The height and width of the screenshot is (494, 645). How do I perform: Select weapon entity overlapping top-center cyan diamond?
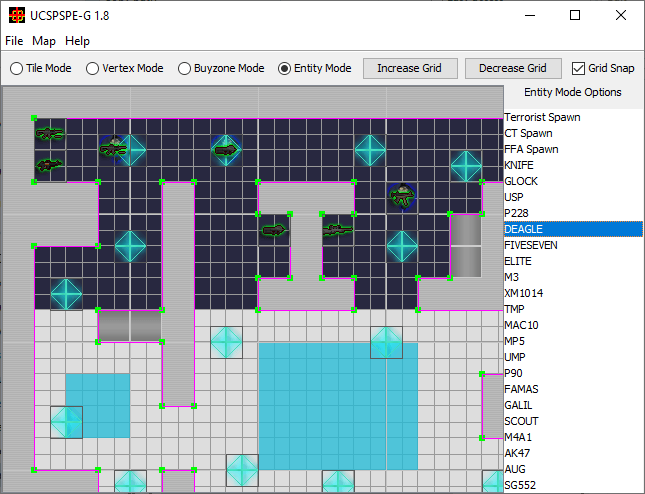[x=225, y=150]
